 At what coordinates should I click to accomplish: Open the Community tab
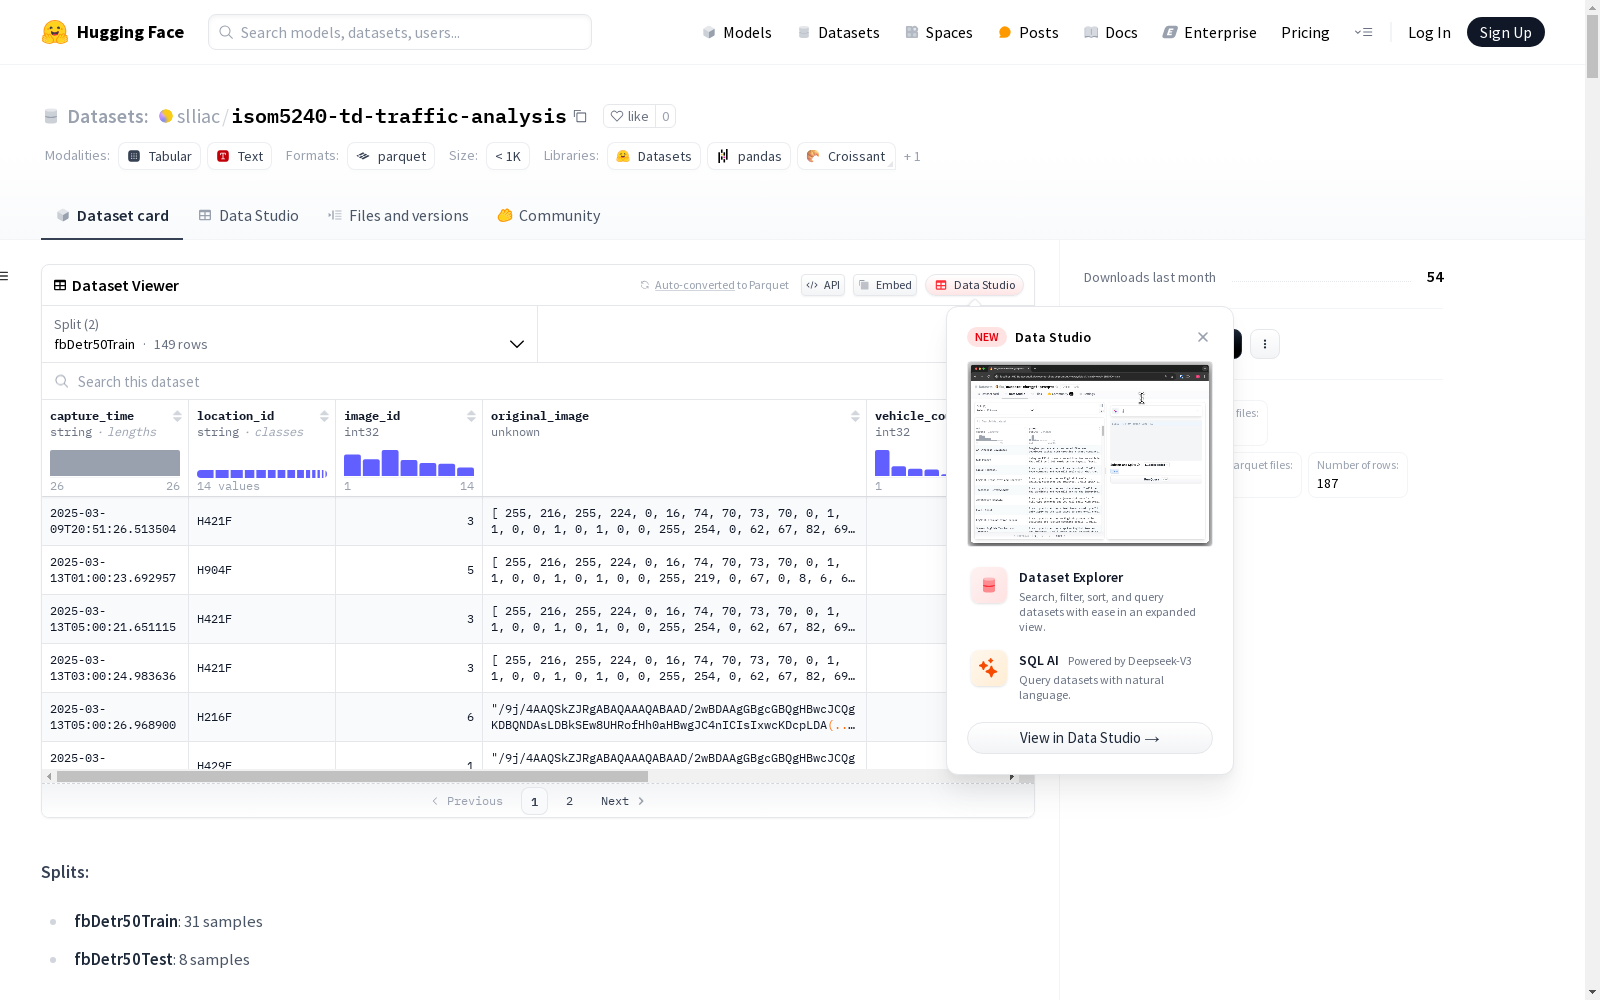pyautogui.click(x=549, y=216)
